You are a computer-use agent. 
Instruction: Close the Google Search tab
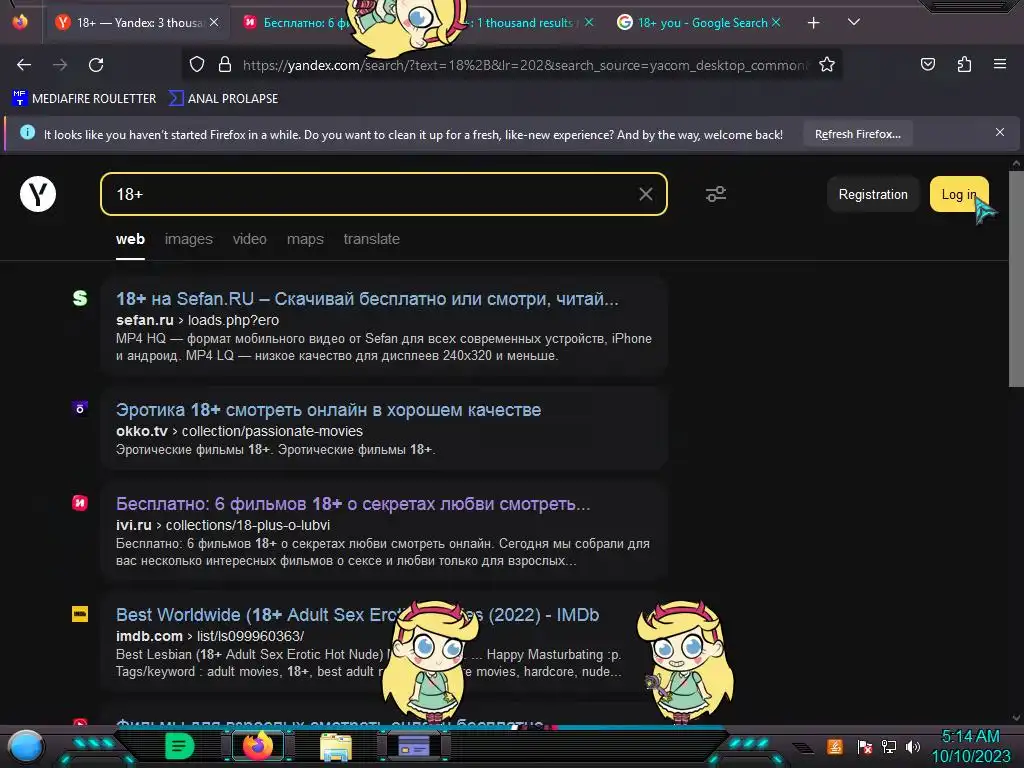pos(776,22)
